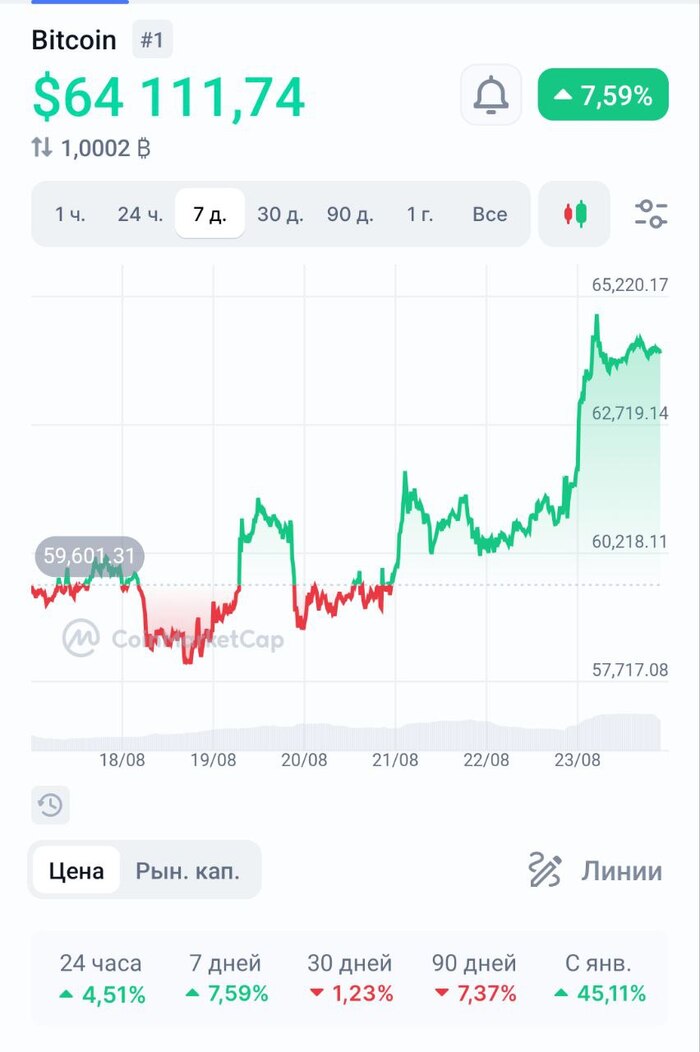
Task: Tap the 30 дней performance stat
Action: click(349, 978)
